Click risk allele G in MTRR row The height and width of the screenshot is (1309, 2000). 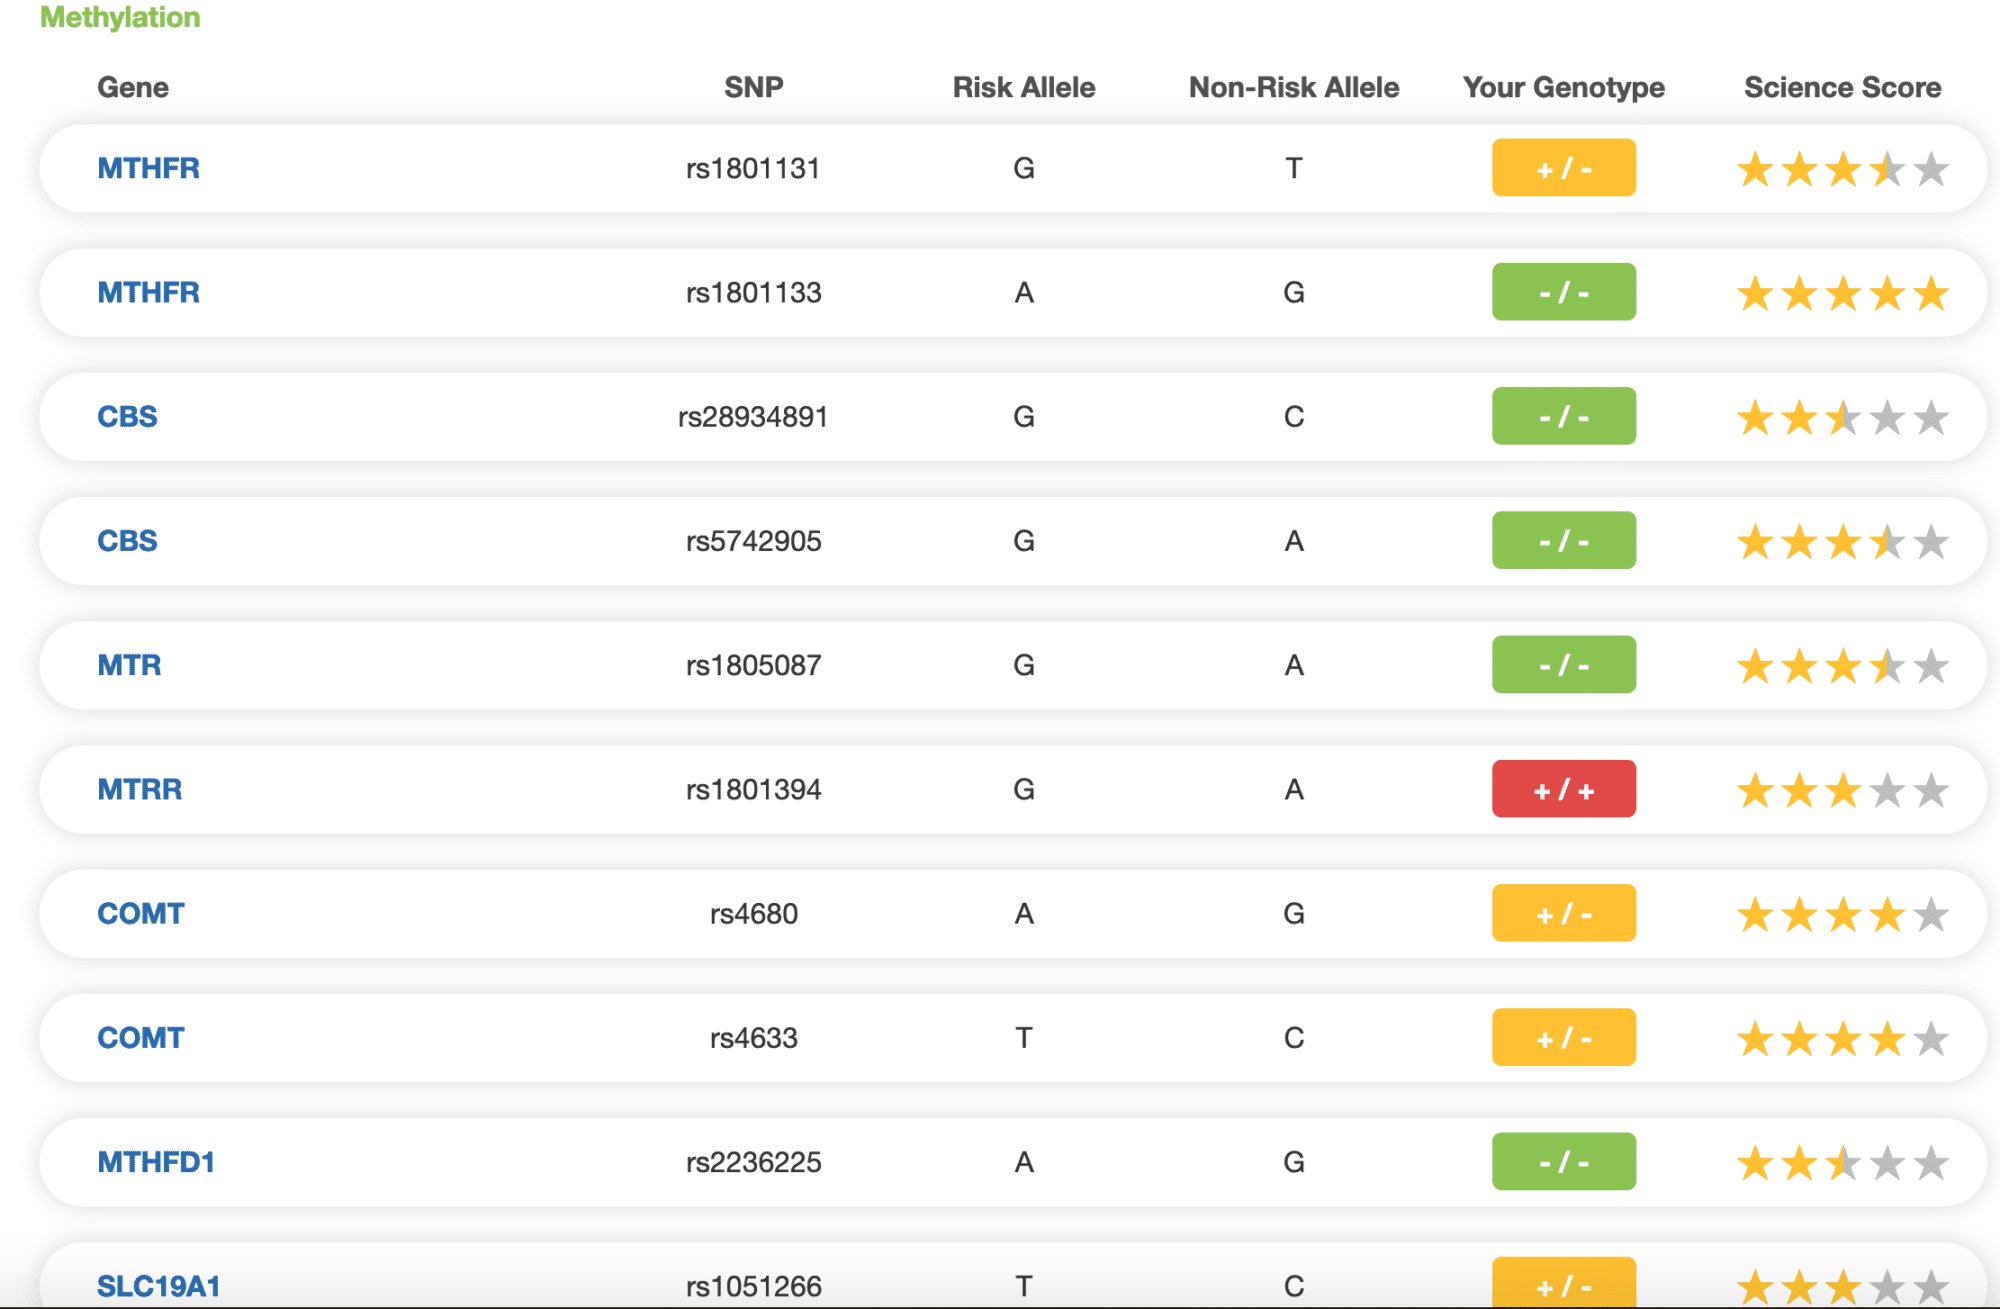pyautogui.click(x=1024, y=789)
